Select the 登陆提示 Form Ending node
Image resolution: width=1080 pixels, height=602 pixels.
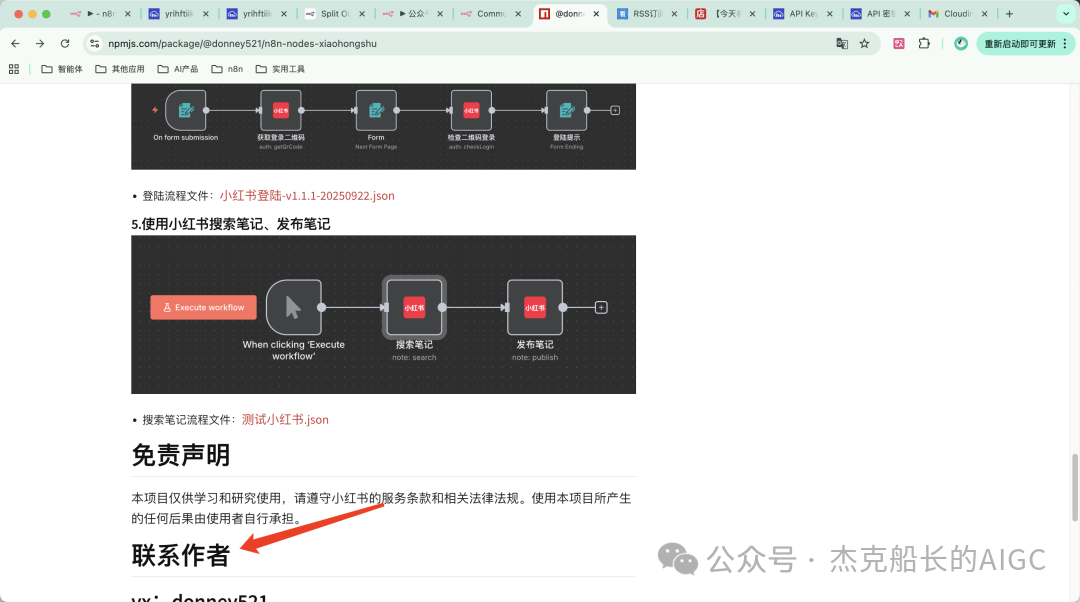pos(566,110)
